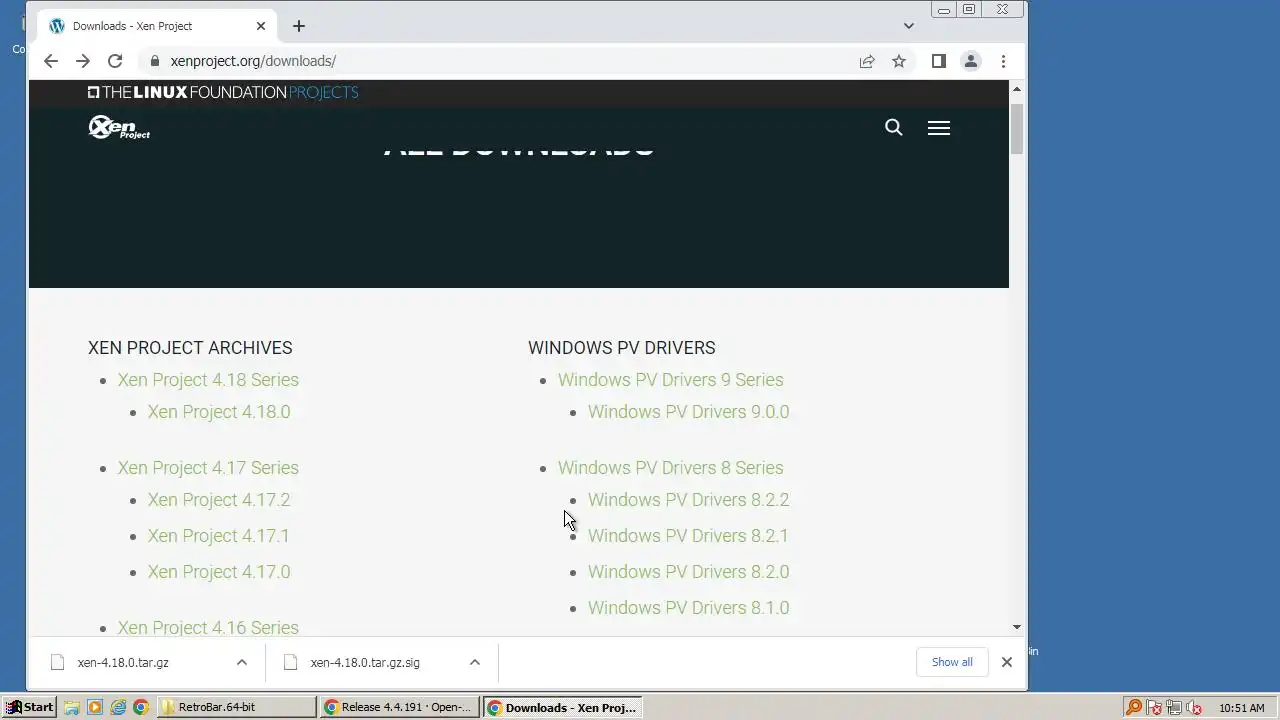Click the address bar URL
This screenshot has height=720, width=1280.
coord(253,61)
